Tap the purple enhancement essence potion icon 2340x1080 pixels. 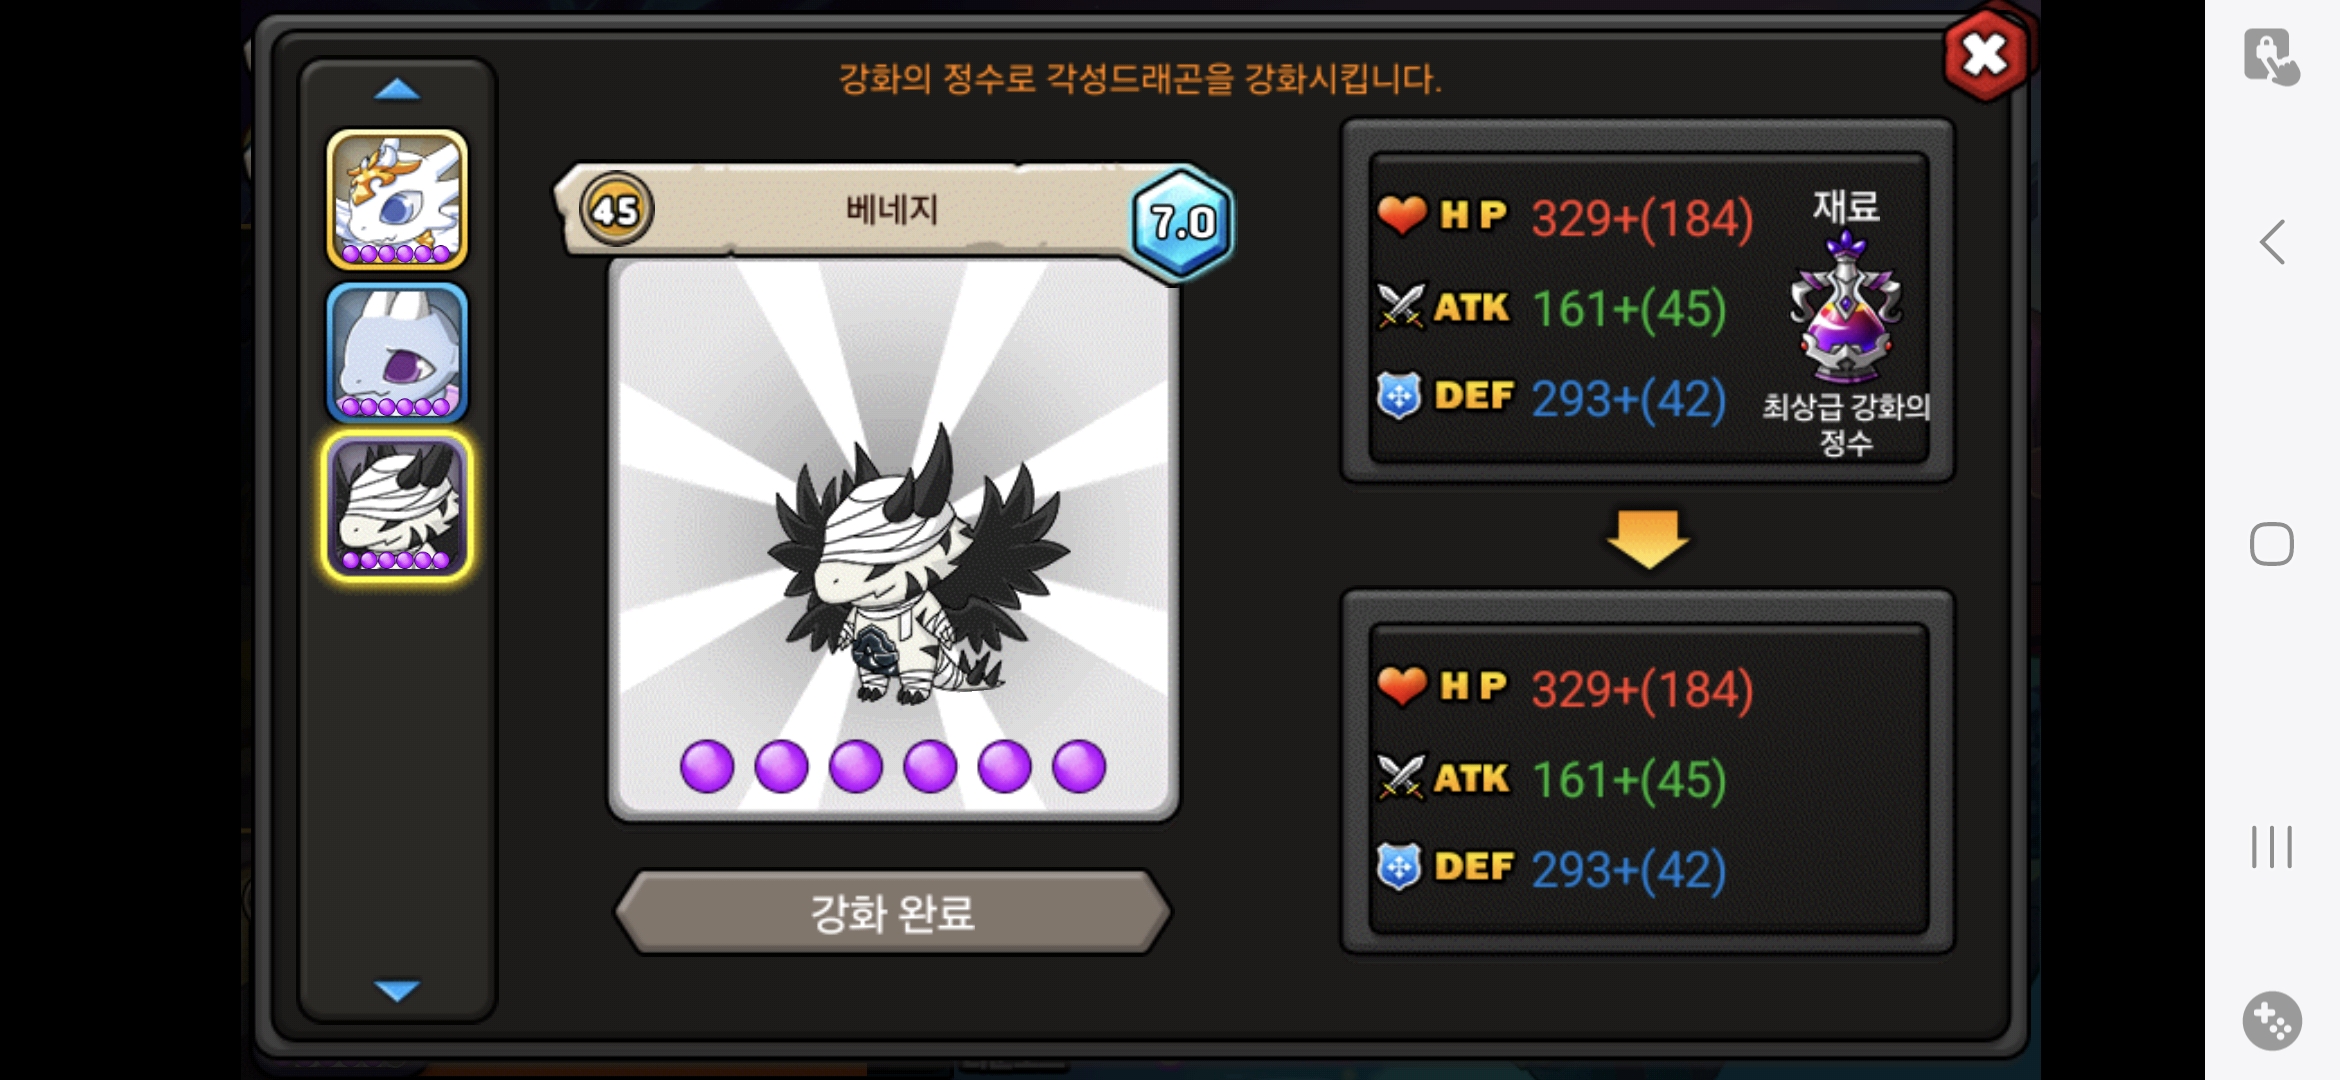(1846, 308)
